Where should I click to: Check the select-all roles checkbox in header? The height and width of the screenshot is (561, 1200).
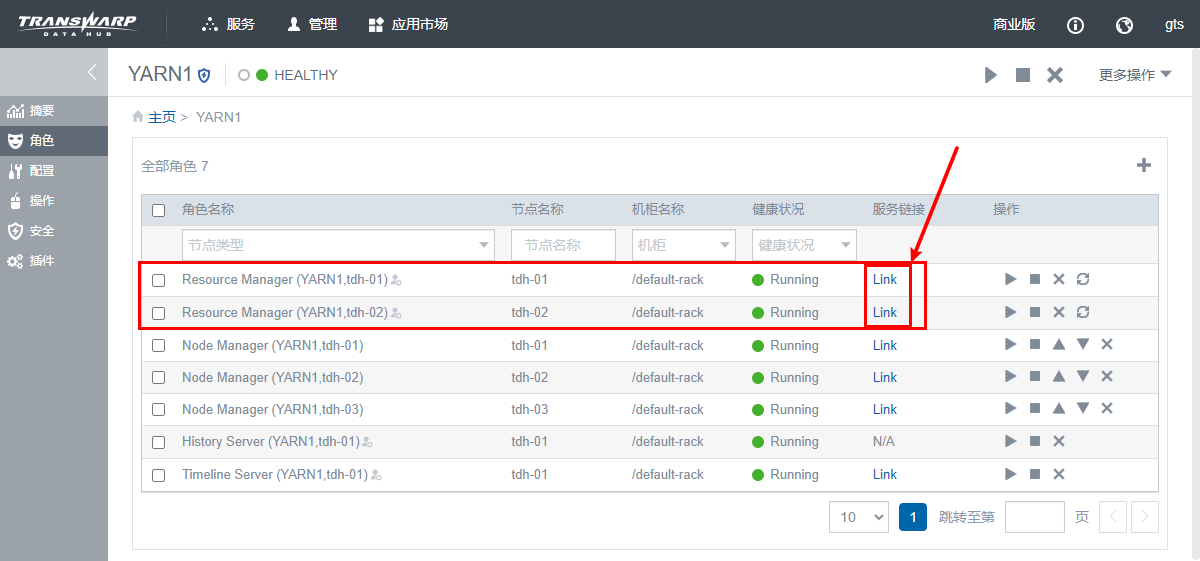pyautogui.click(x=158, y=210)
